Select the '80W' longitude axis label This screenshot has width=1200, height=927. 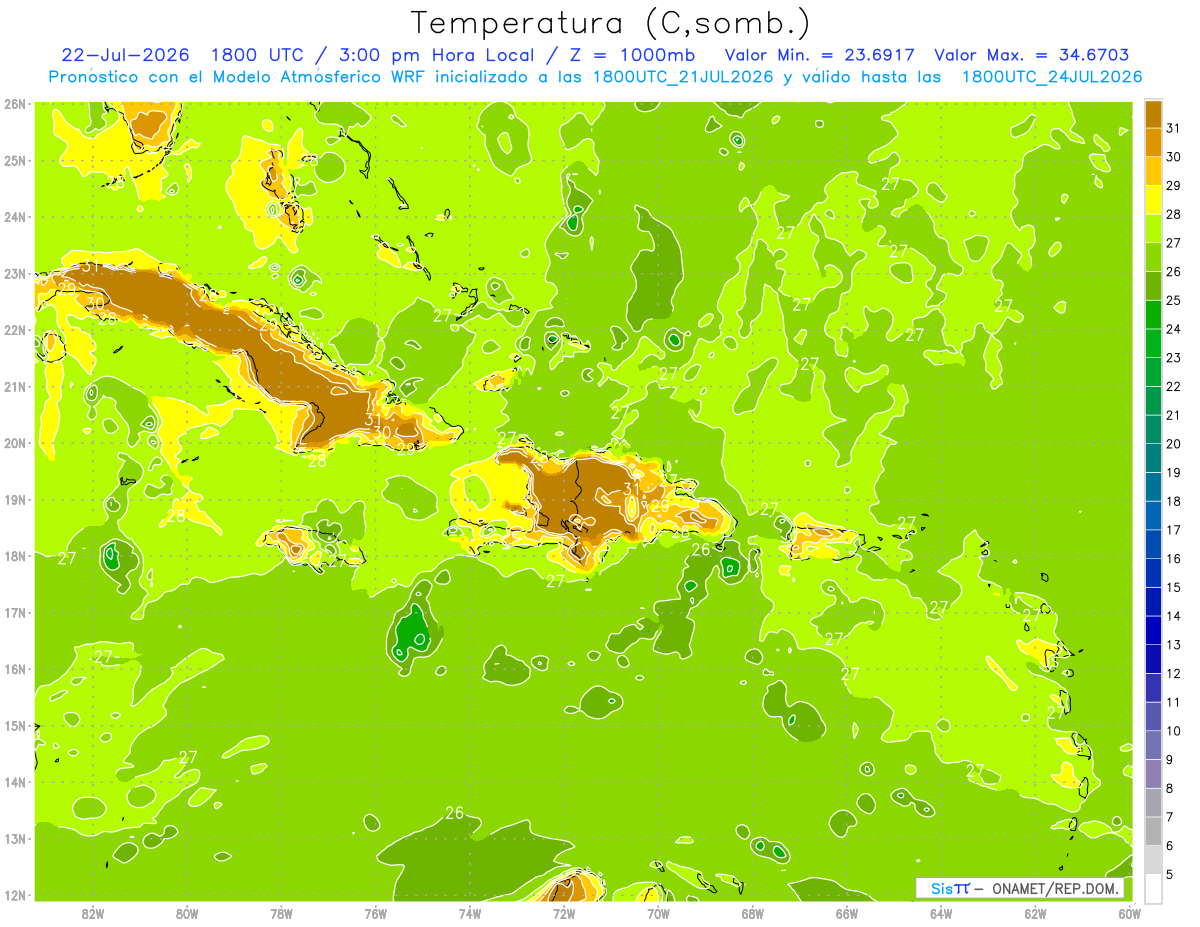[187, 914]
